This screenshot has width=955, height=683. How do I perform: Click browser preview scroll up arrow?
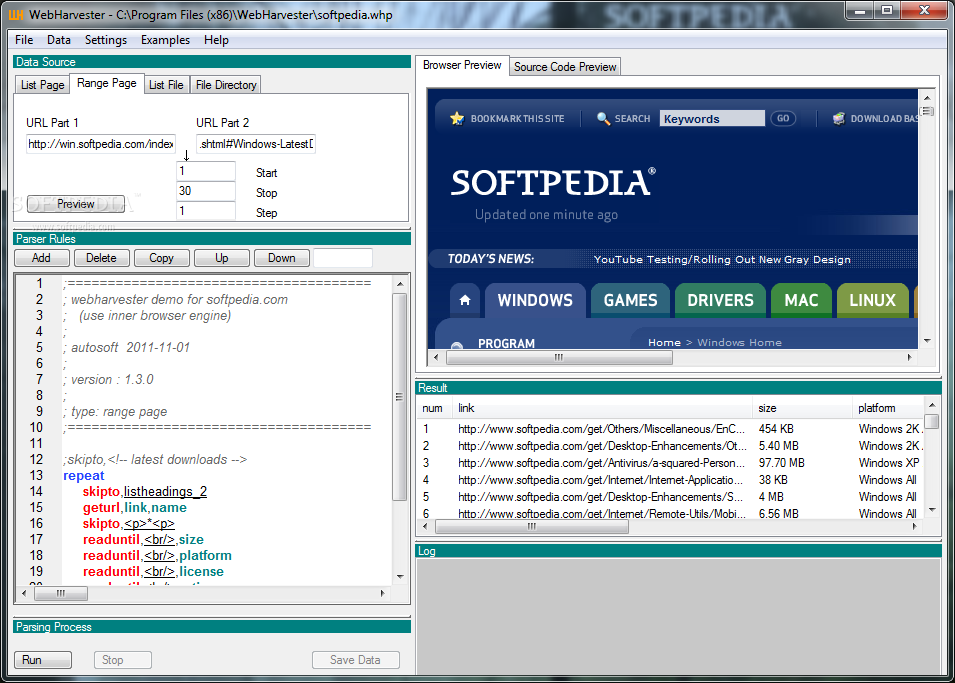pos(927,97)
